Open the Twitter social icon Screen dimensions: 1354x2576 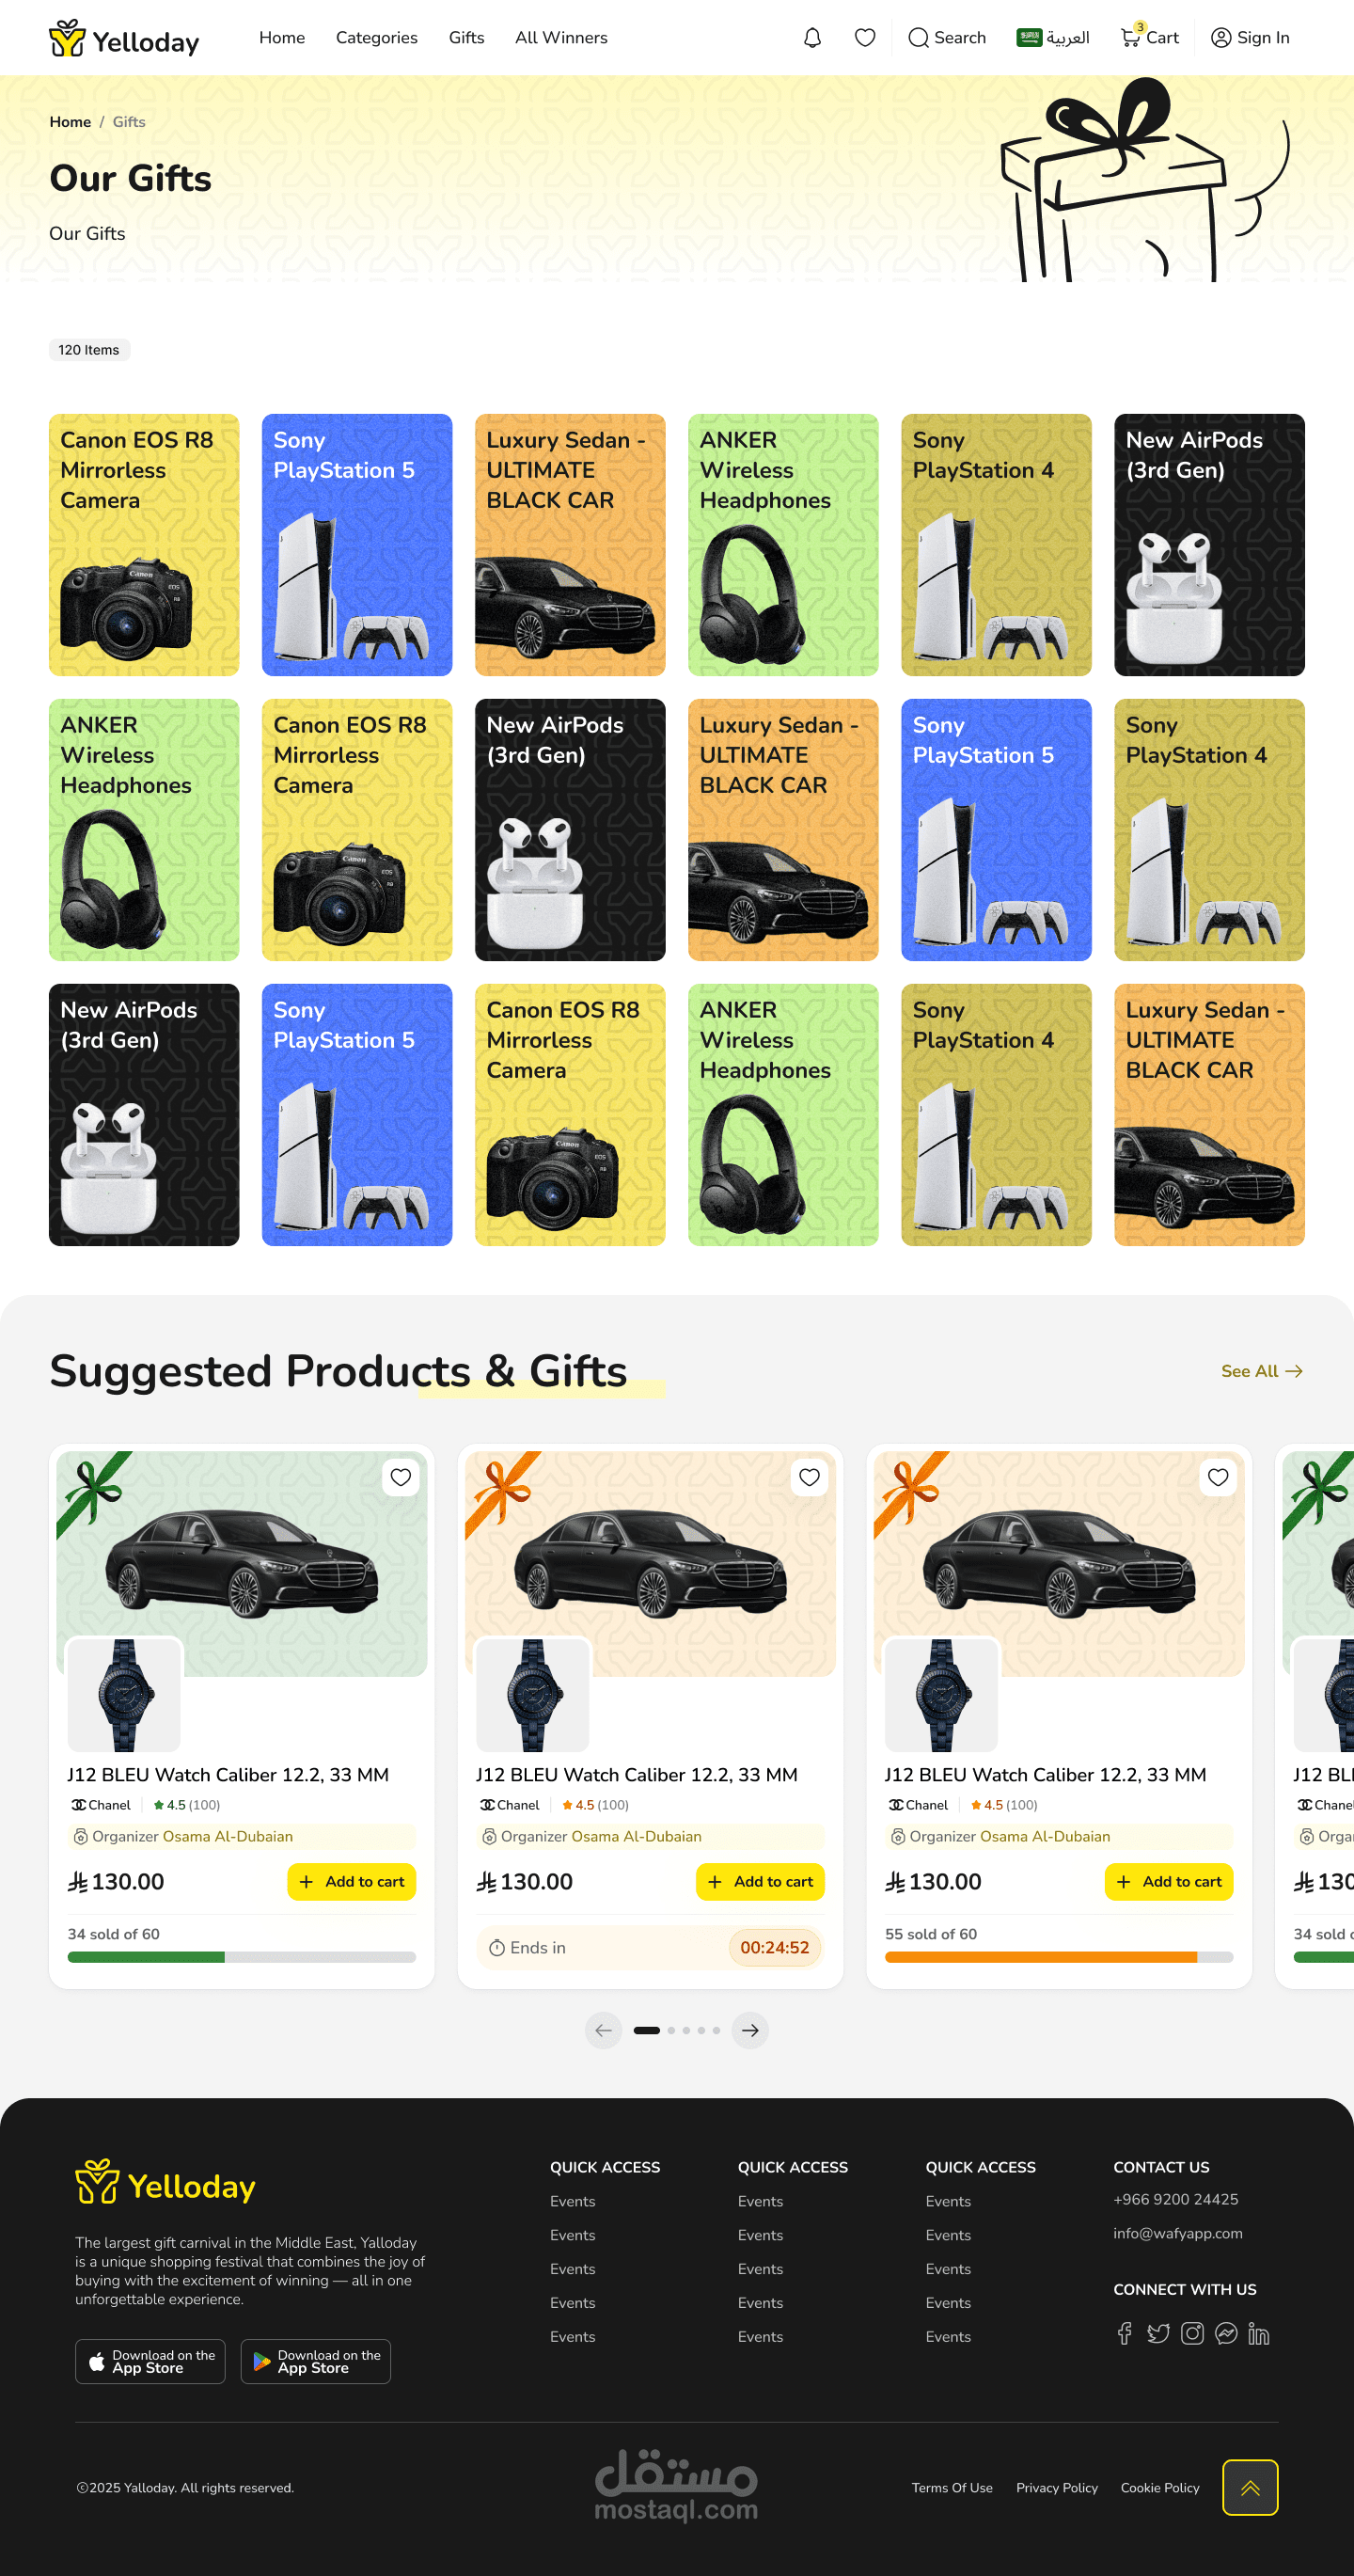(x=1158, y=2333)
